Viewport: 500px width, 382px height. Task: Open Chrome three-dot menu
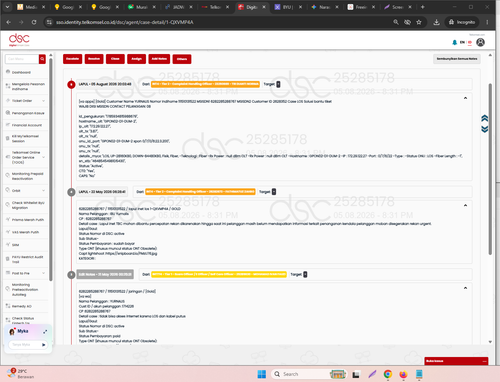(x=487, y=22)
